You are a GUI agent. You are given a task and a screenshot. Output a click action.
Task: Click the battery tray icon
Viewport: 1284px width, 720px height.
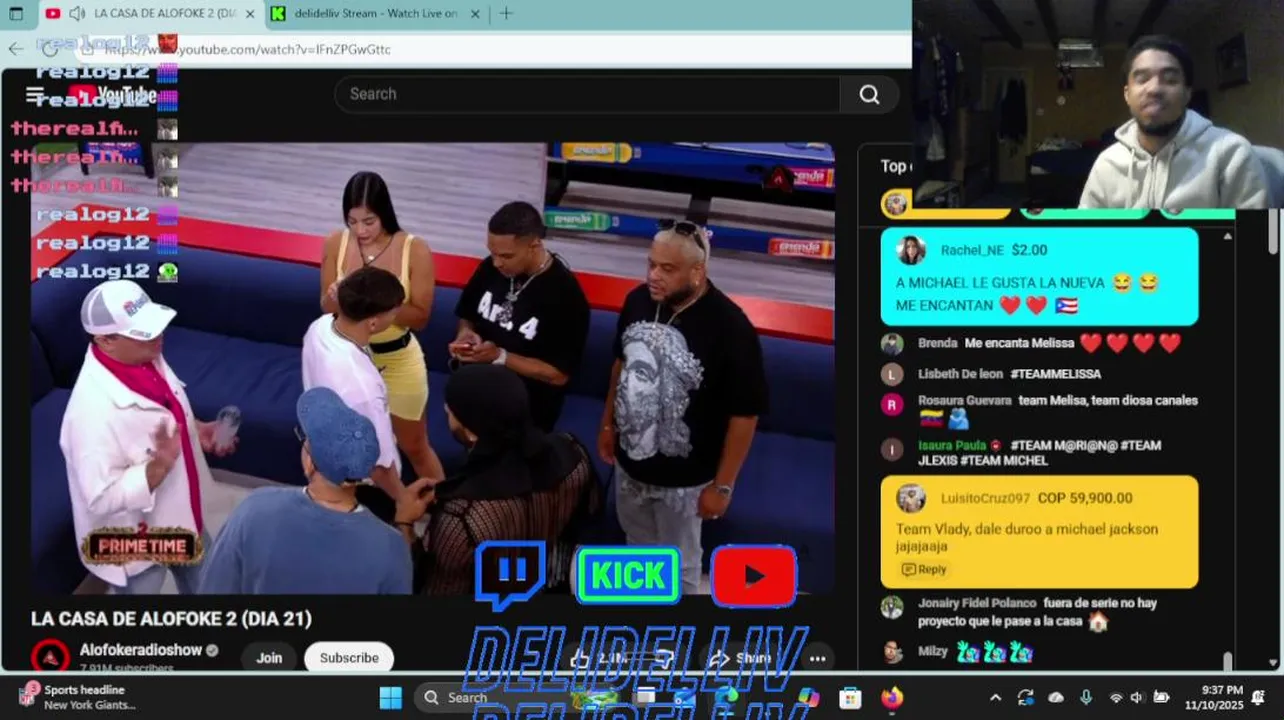click(x=1161, y=697)
